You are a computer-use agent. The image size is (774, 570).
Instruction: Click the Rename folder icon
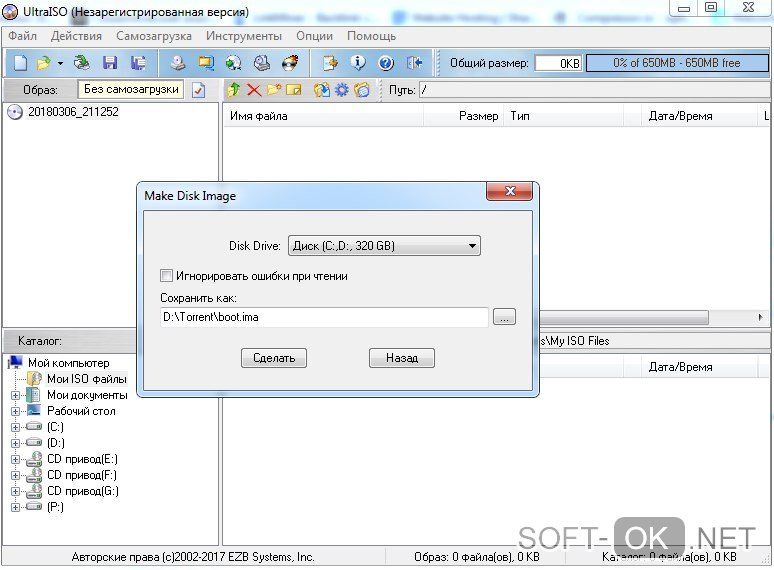tap(294, 90)
